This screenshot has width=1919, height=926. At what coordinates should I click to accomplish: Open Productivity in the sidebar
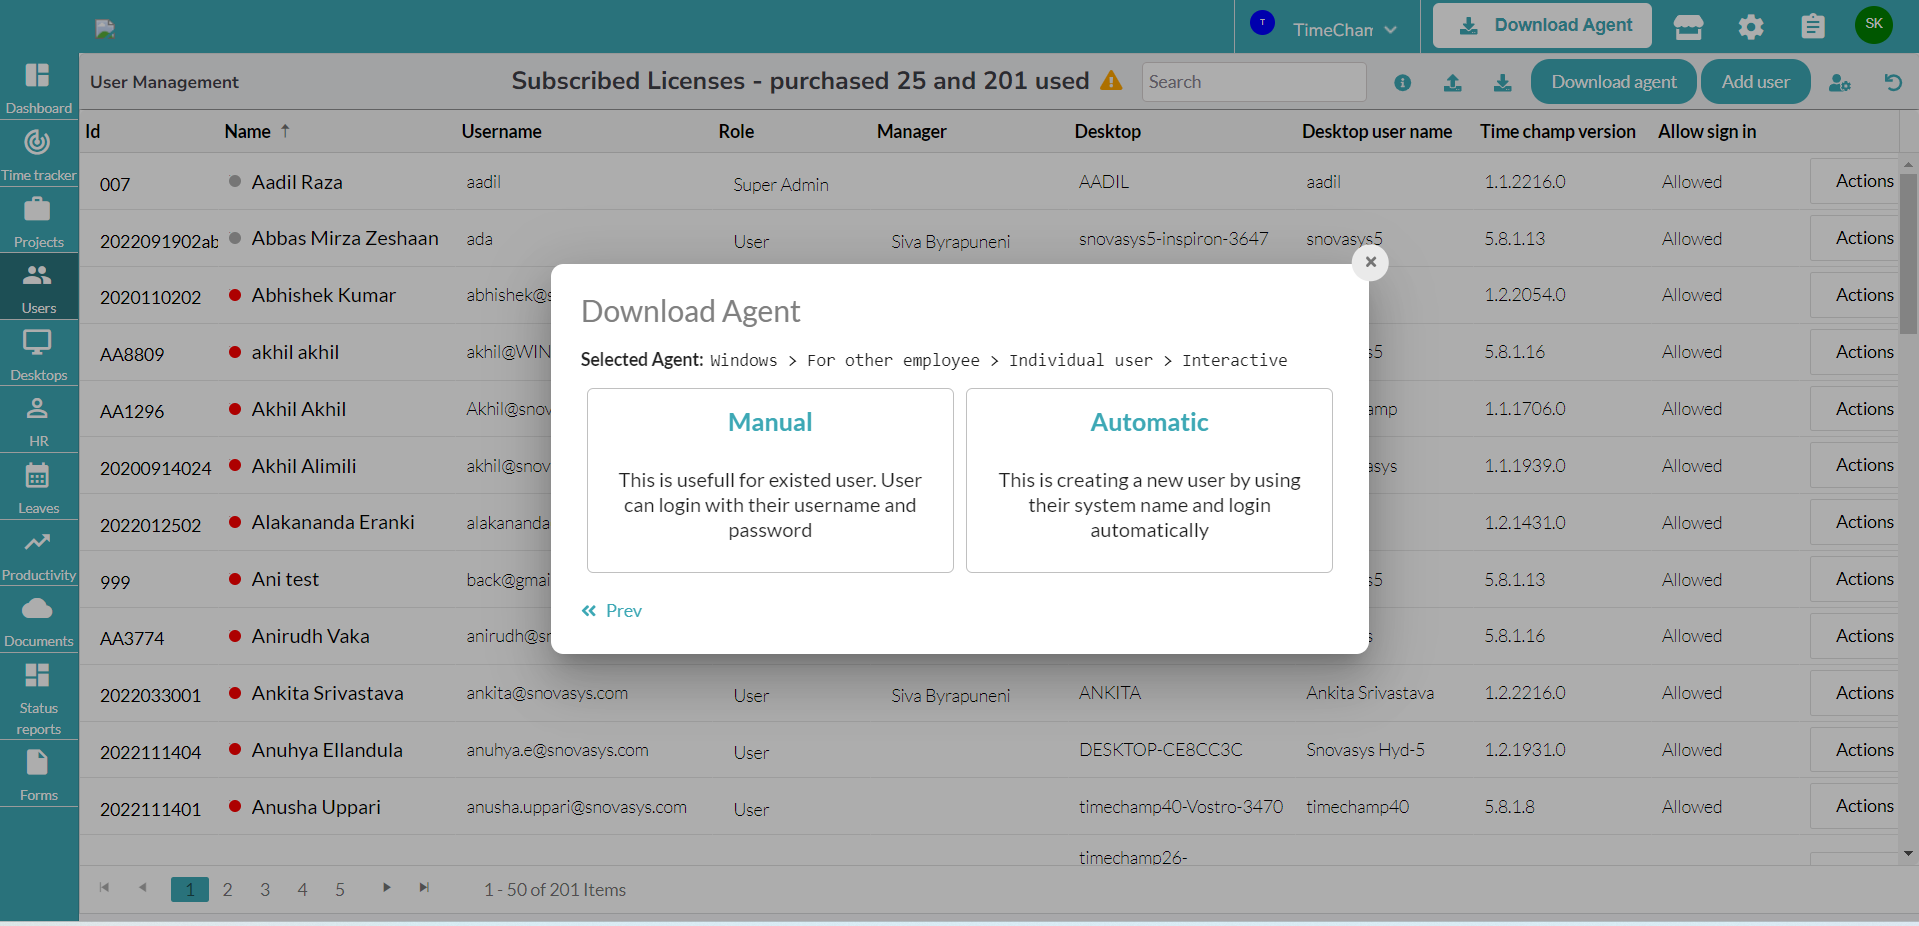pos(38,554)
